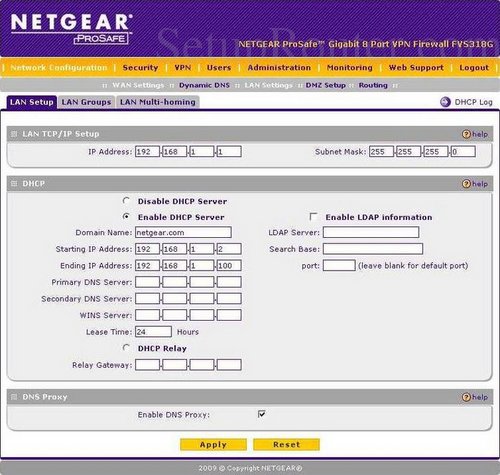Open the Monitoring menu
The height and width of the screenshot is (475, 500).
pyautogui.click(x=350, y=68)
